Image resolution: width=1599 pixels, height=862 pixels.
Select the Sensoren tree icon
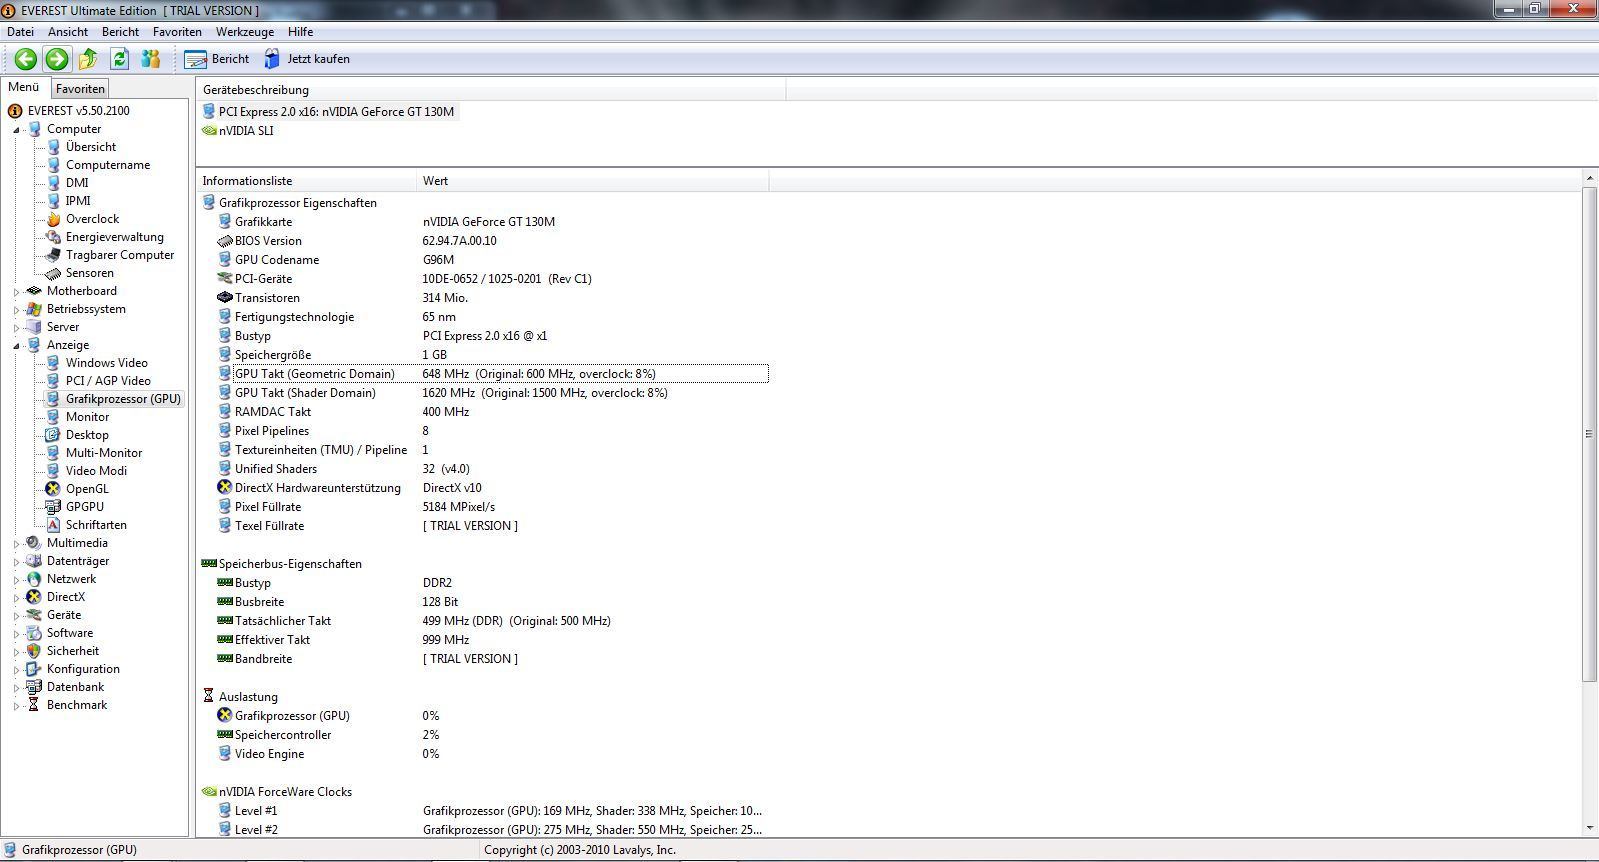[x=53, y=273]
